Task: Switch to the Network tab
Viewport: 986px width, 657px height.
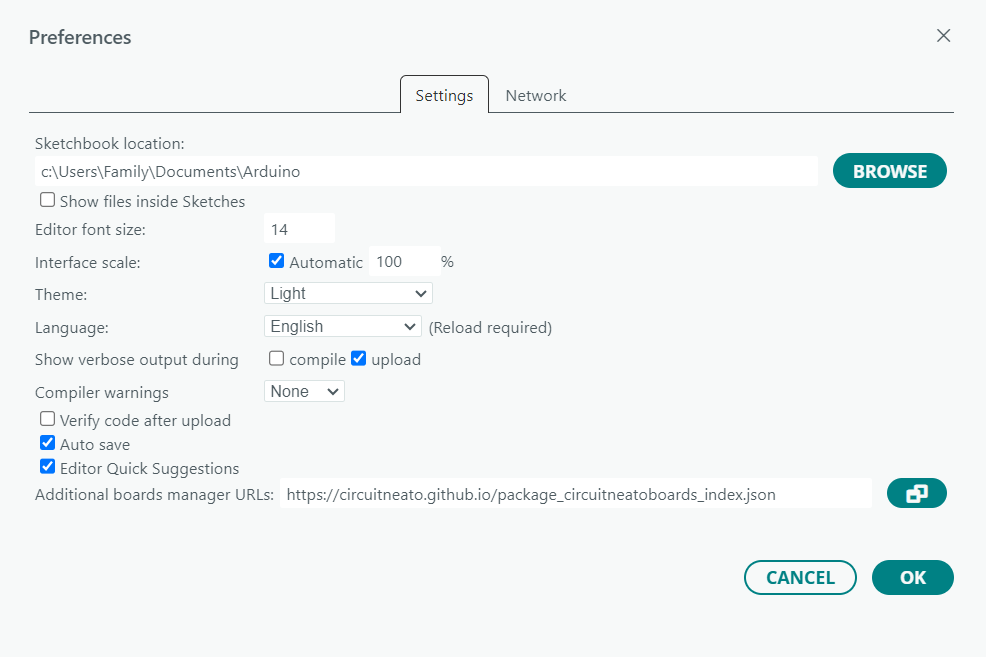Action: point(536,96)
